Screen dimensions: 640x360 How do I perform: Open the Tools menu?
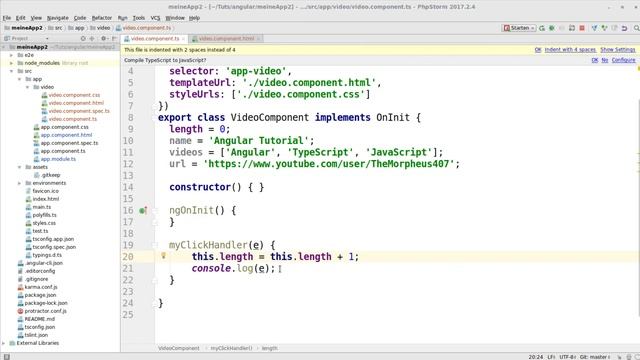point(139,18)
